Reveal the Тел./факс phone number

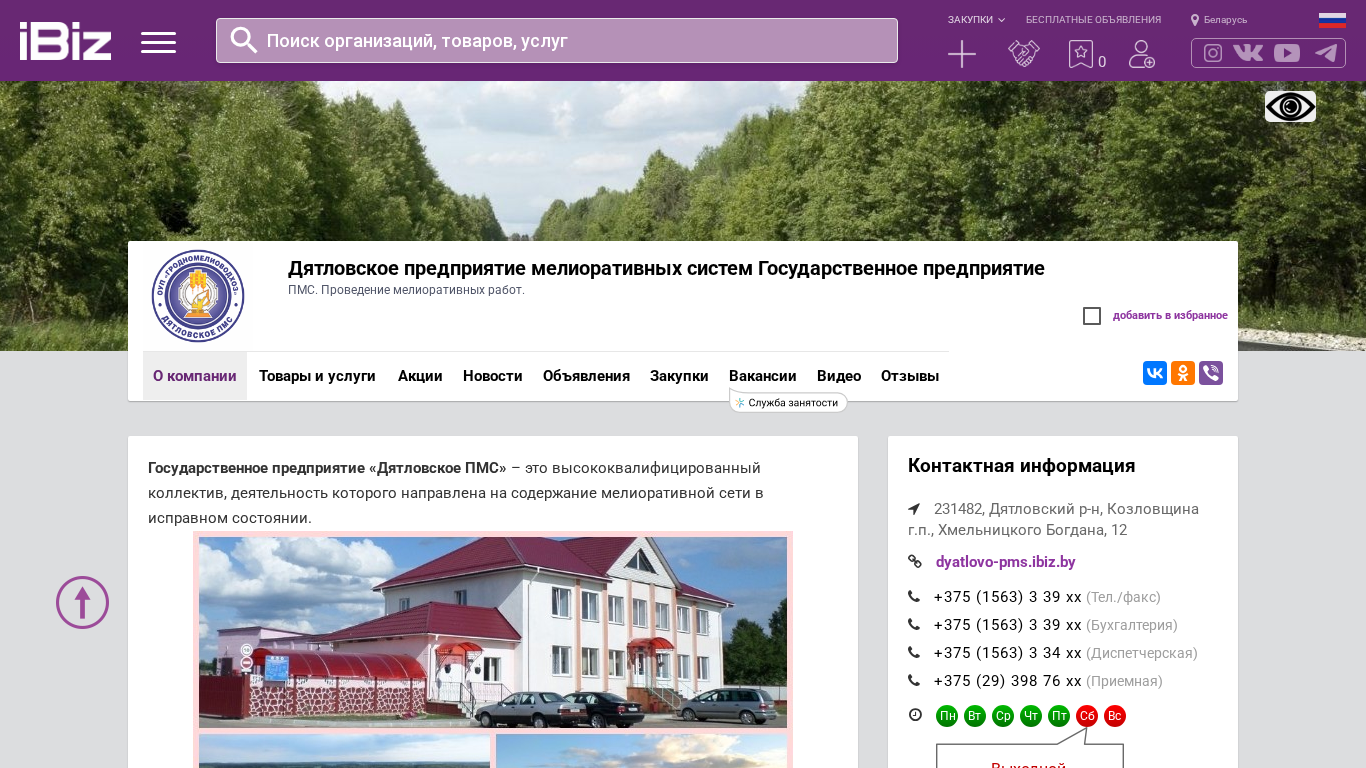coord(1008,597)
